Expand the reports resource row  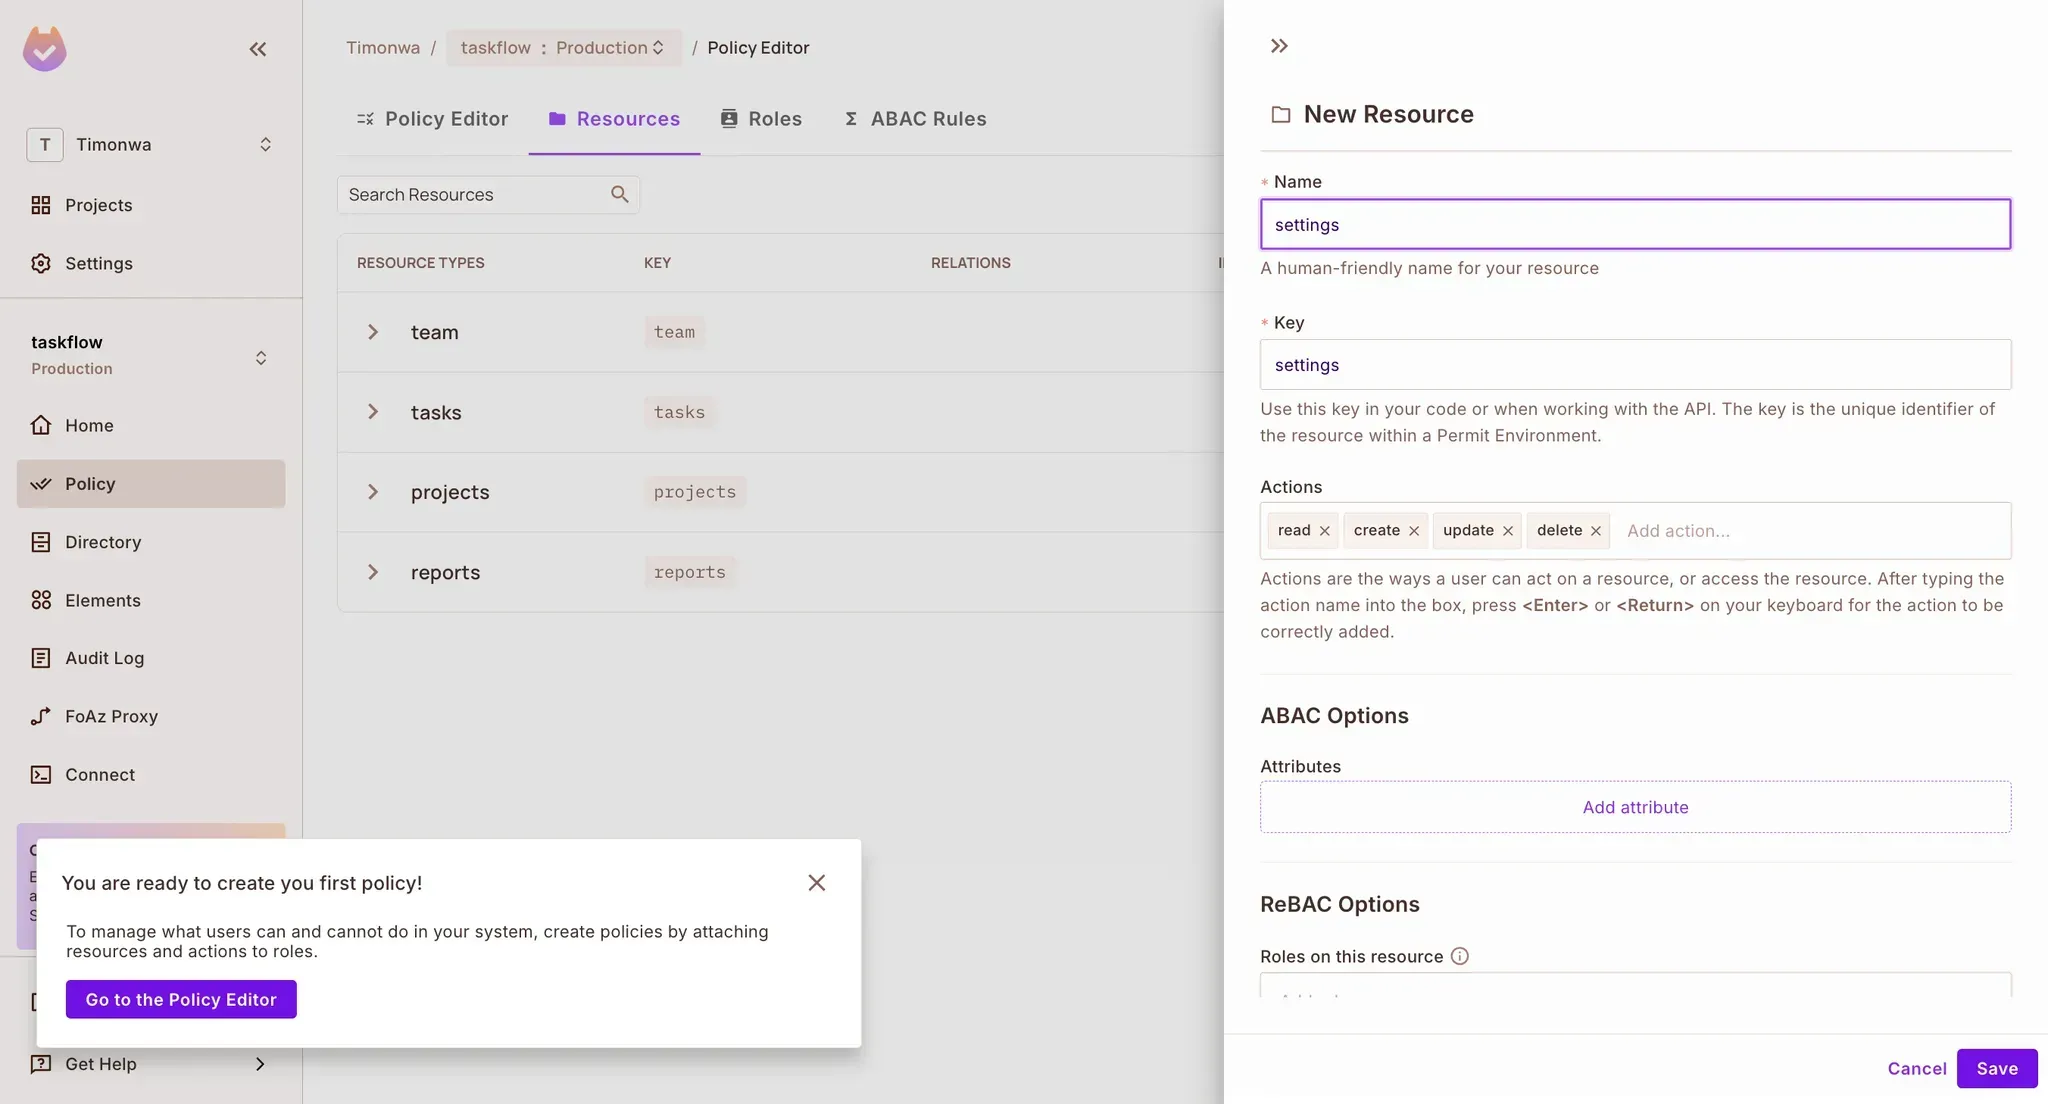click(x=373, y=572)
